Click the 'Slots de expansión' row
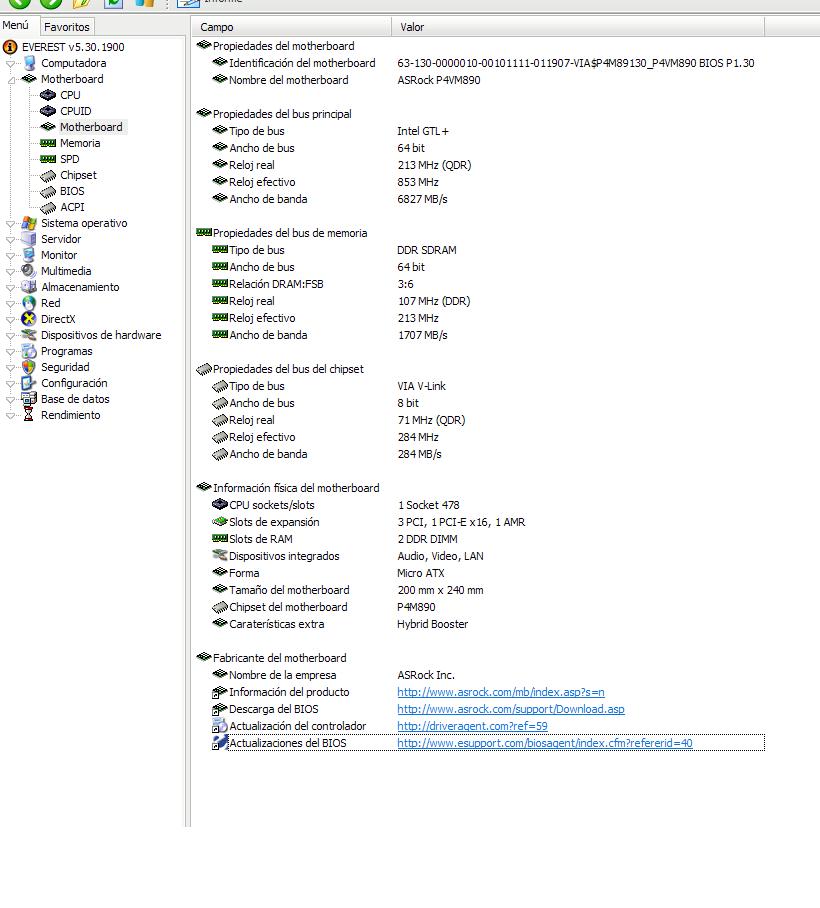The image size is (820, 908). [x=478, y=522]
